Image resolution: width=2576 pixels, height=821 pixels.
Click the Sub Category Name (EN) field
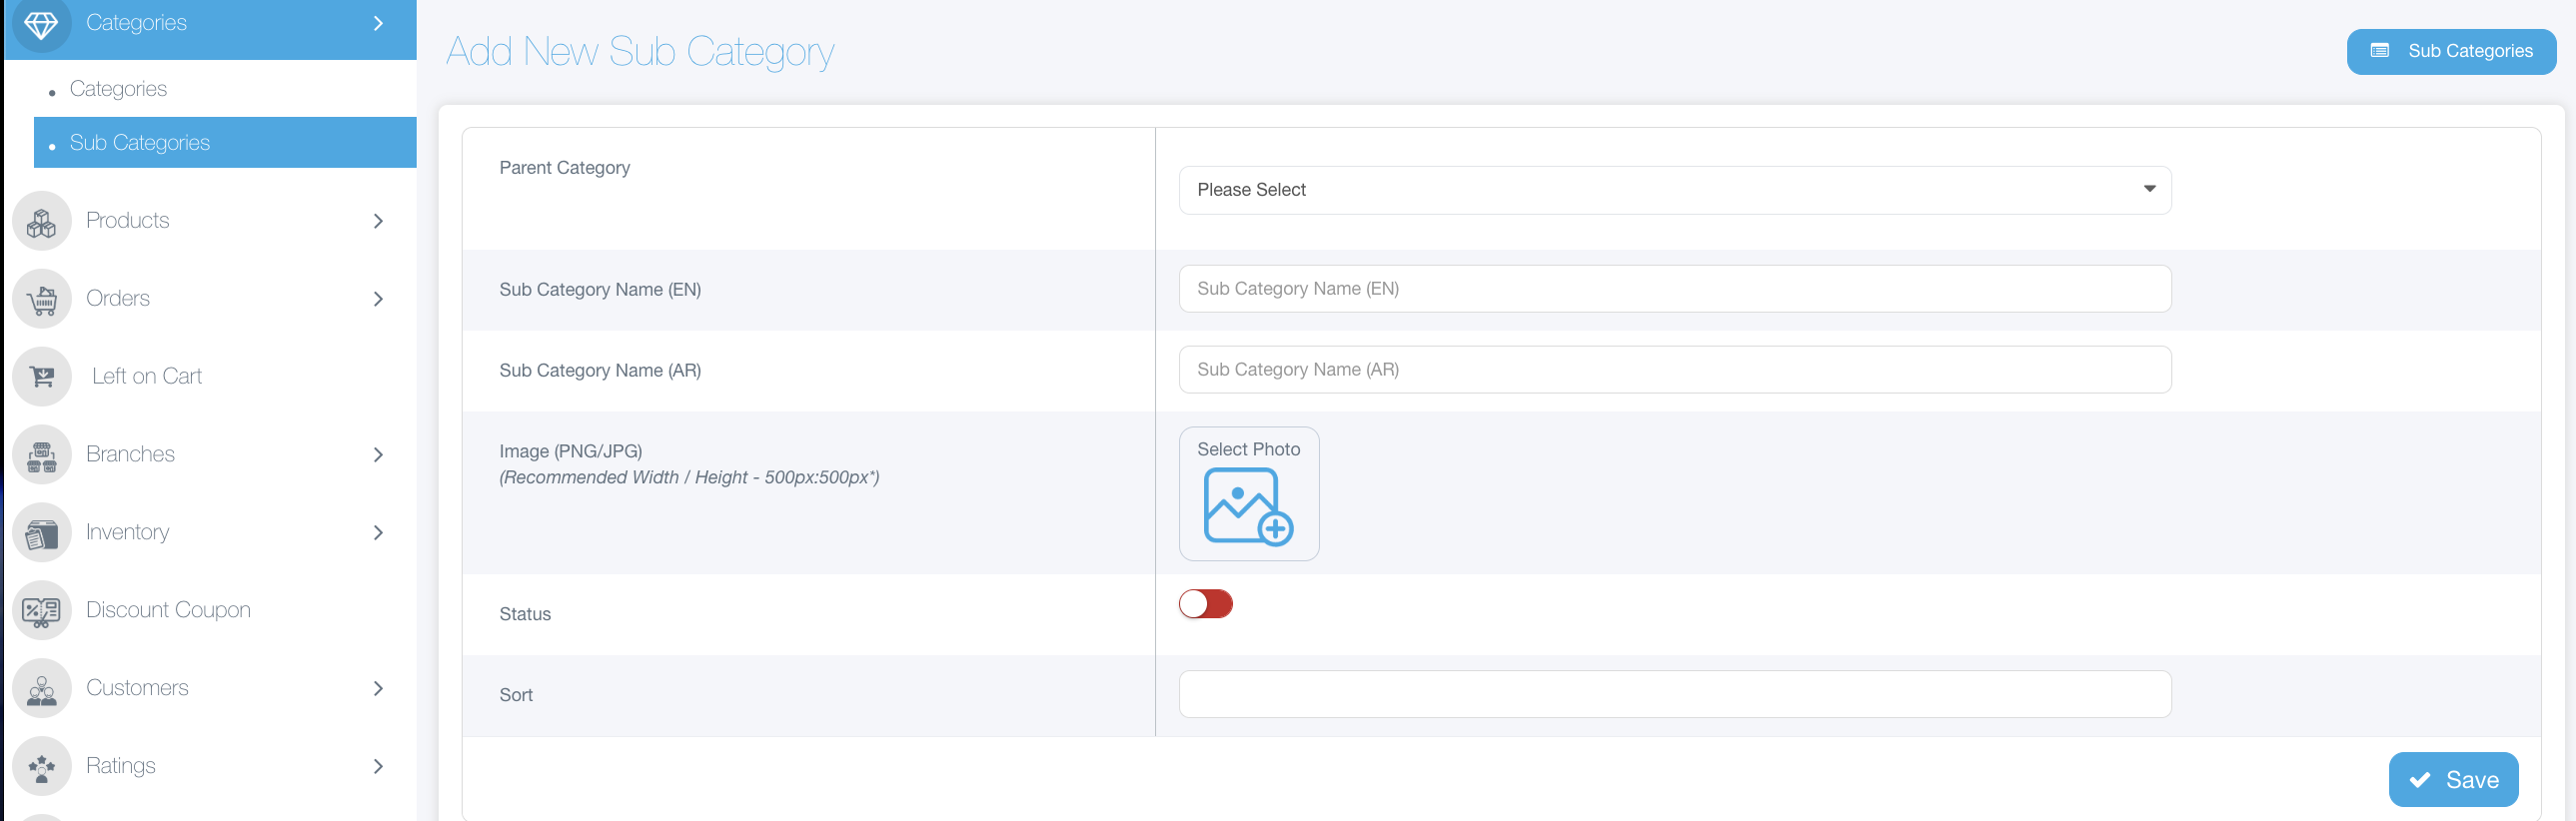pos(1674,289)
